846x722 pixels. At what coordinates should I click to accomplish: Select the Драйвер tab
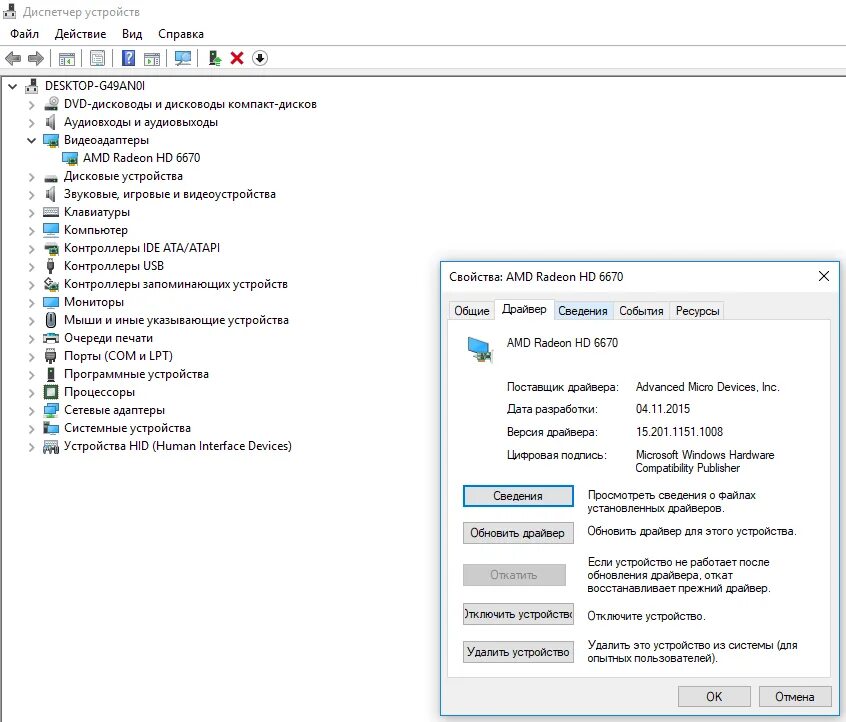click(x=524, y=309)
